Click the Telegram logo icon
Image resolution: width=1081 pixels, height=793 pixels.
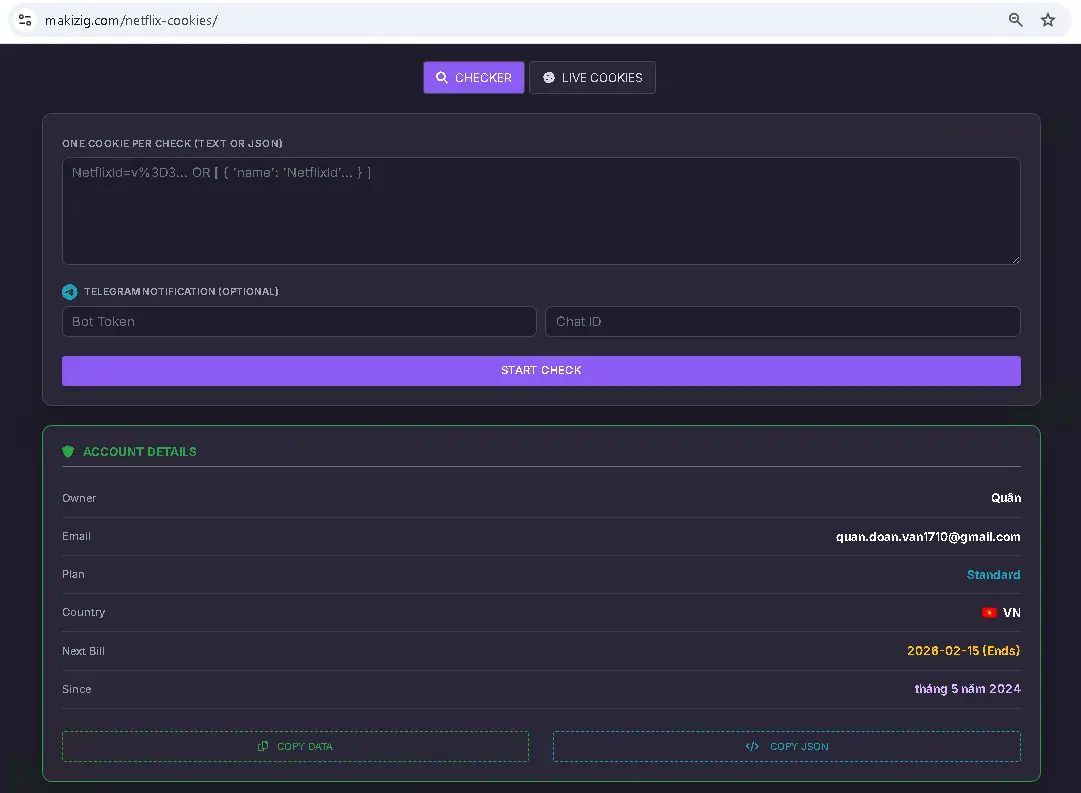coord(70,292)
